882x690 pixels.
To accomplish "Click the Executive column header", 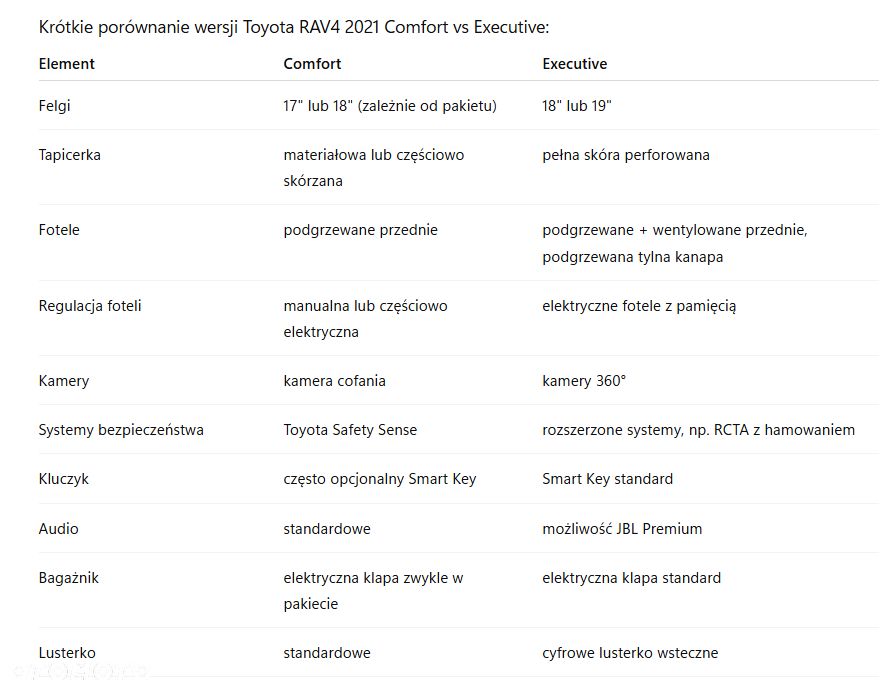I will click(574, 64).
